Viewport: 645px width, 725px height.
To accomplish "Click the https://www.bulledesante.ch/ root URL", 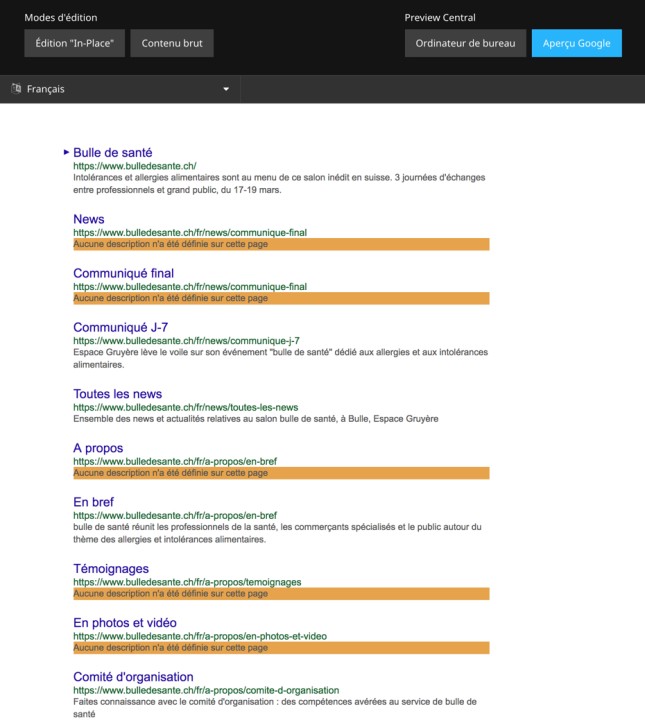I will [135, 166].
